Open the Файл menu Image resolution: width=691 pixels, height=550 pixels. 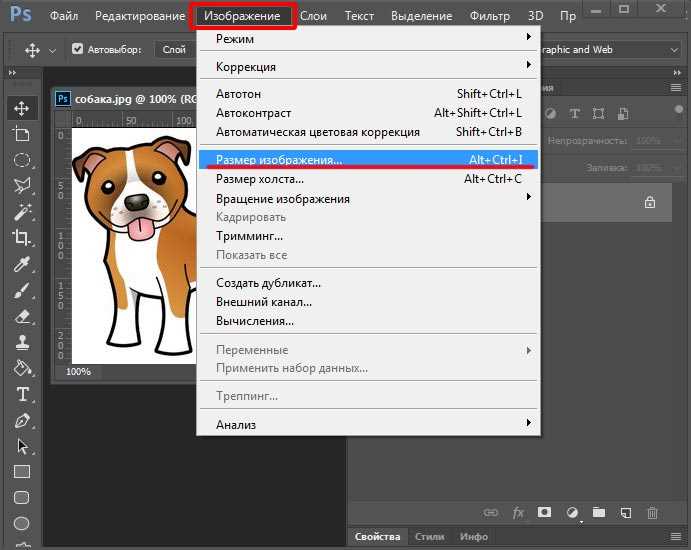tap(64, 16)
